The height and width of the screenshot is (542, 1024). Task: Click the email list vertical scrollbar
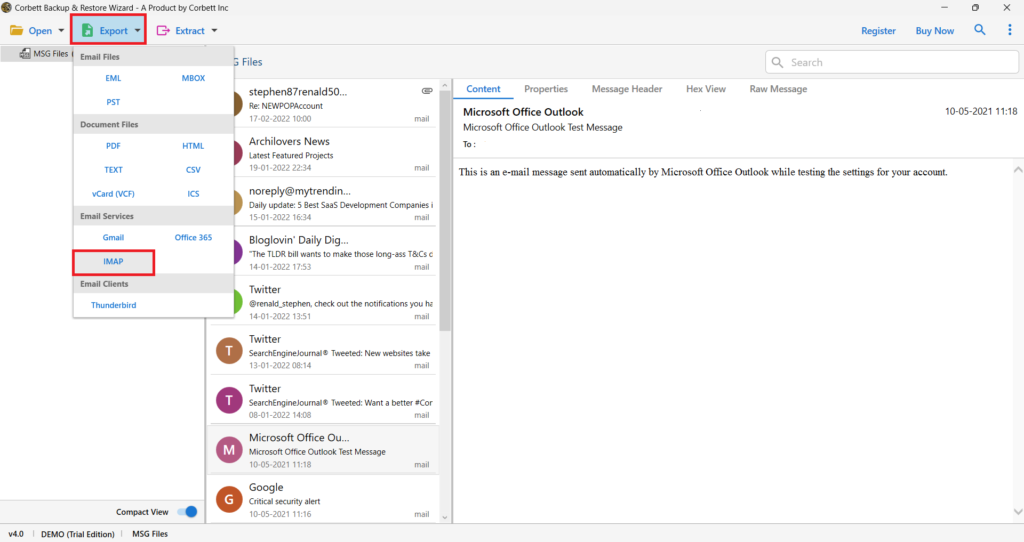(445, 211)
